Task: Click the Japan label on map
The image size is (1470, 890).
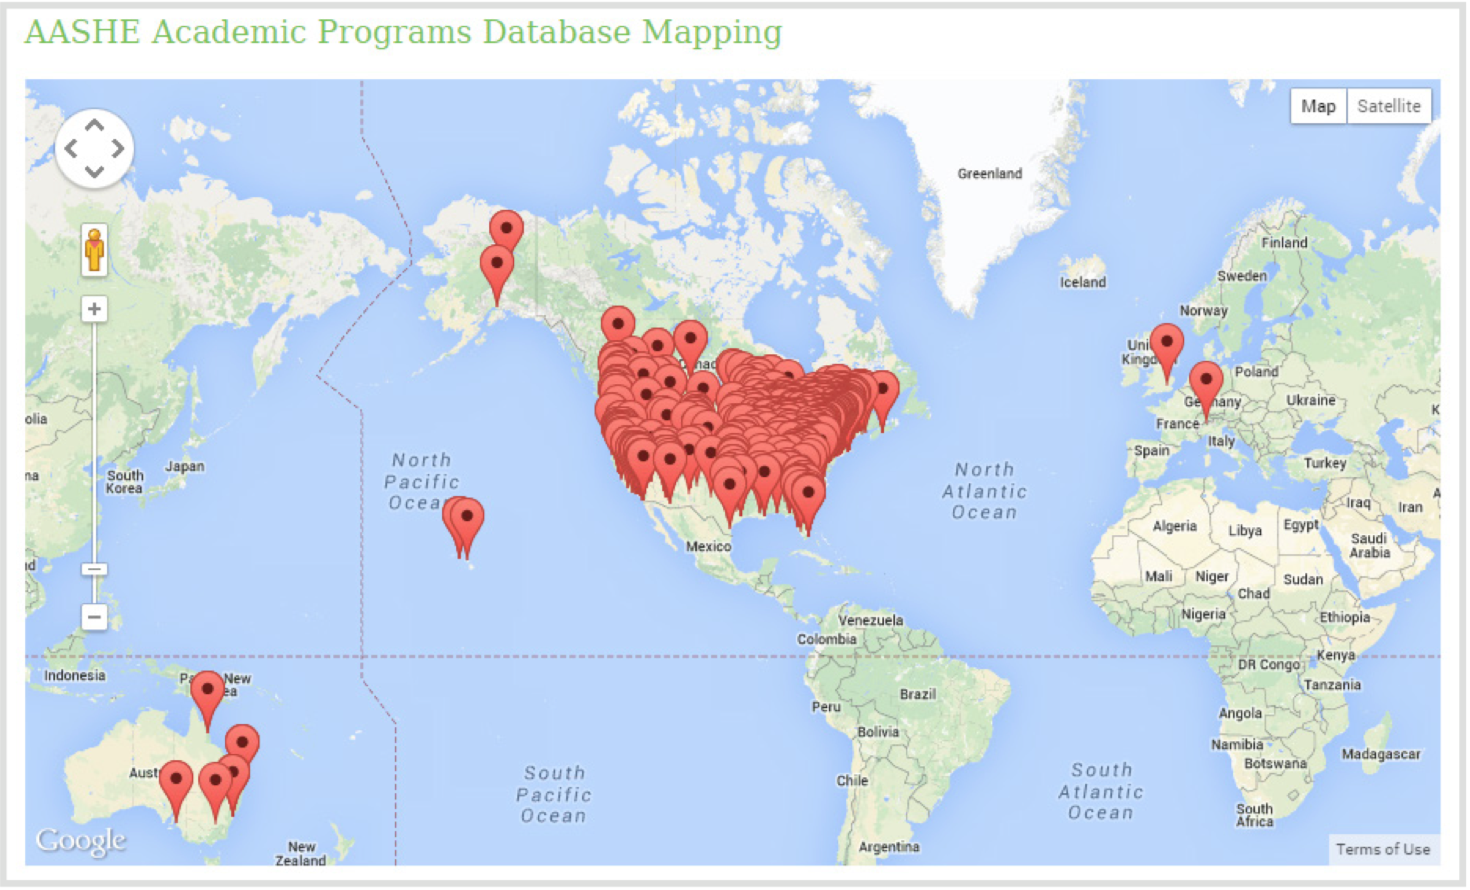Action: (184, 466)
